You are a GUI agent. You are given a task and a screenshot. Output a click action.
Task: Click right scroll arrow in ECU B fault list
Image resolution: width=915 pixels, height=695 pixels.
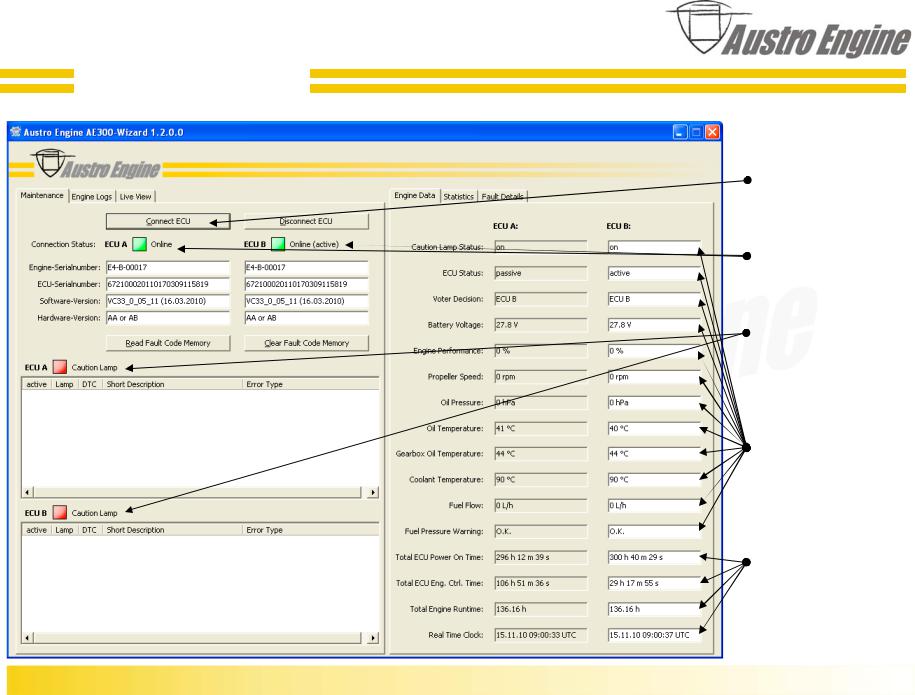[x=373, y=638]
